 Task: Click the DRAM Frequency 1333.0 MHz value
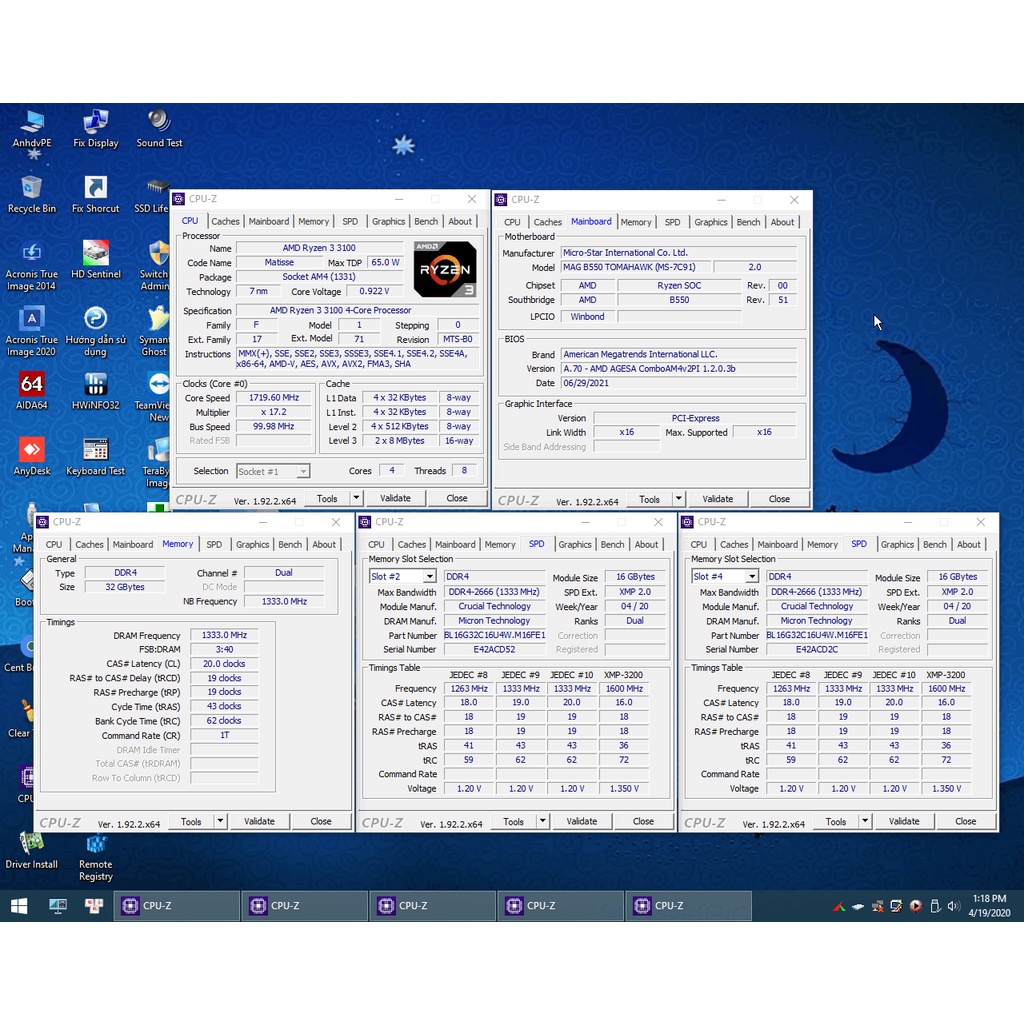(225, 635)
